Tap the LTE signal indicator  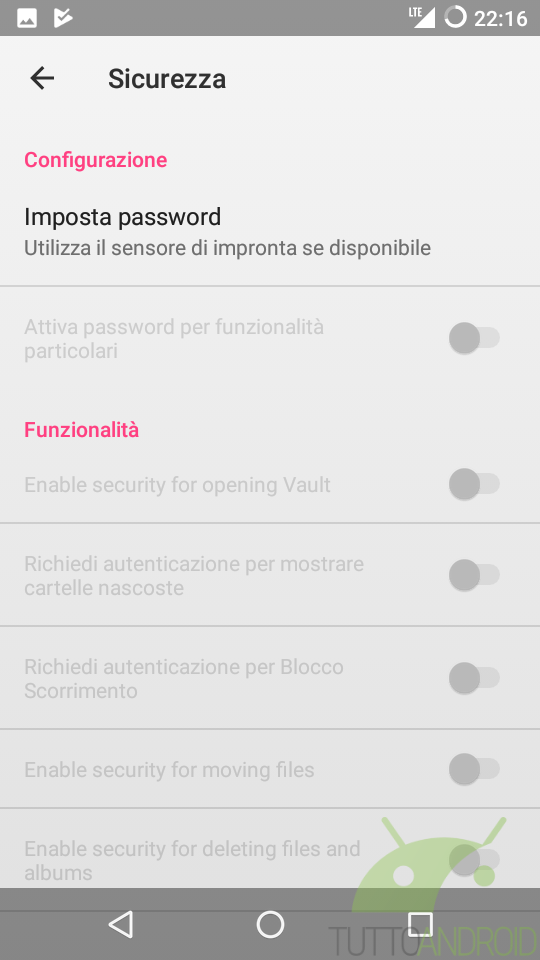[422, 17]
